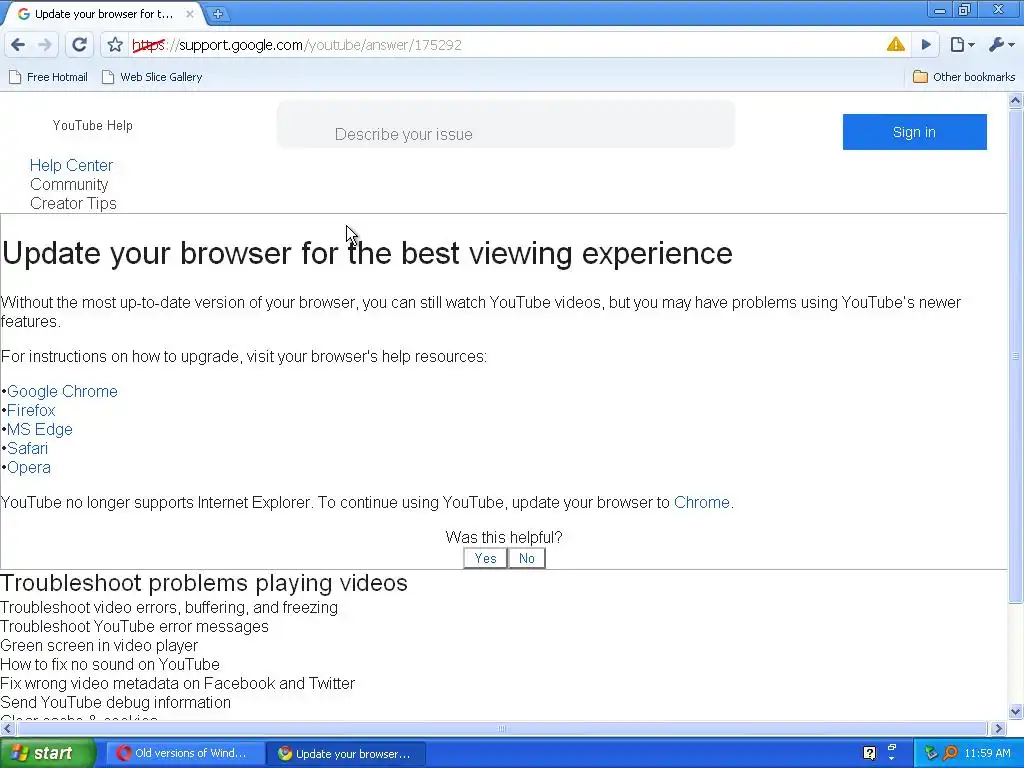
Task: Click the horizontal scrollbar thumb
Action: [x=502, y=728]
